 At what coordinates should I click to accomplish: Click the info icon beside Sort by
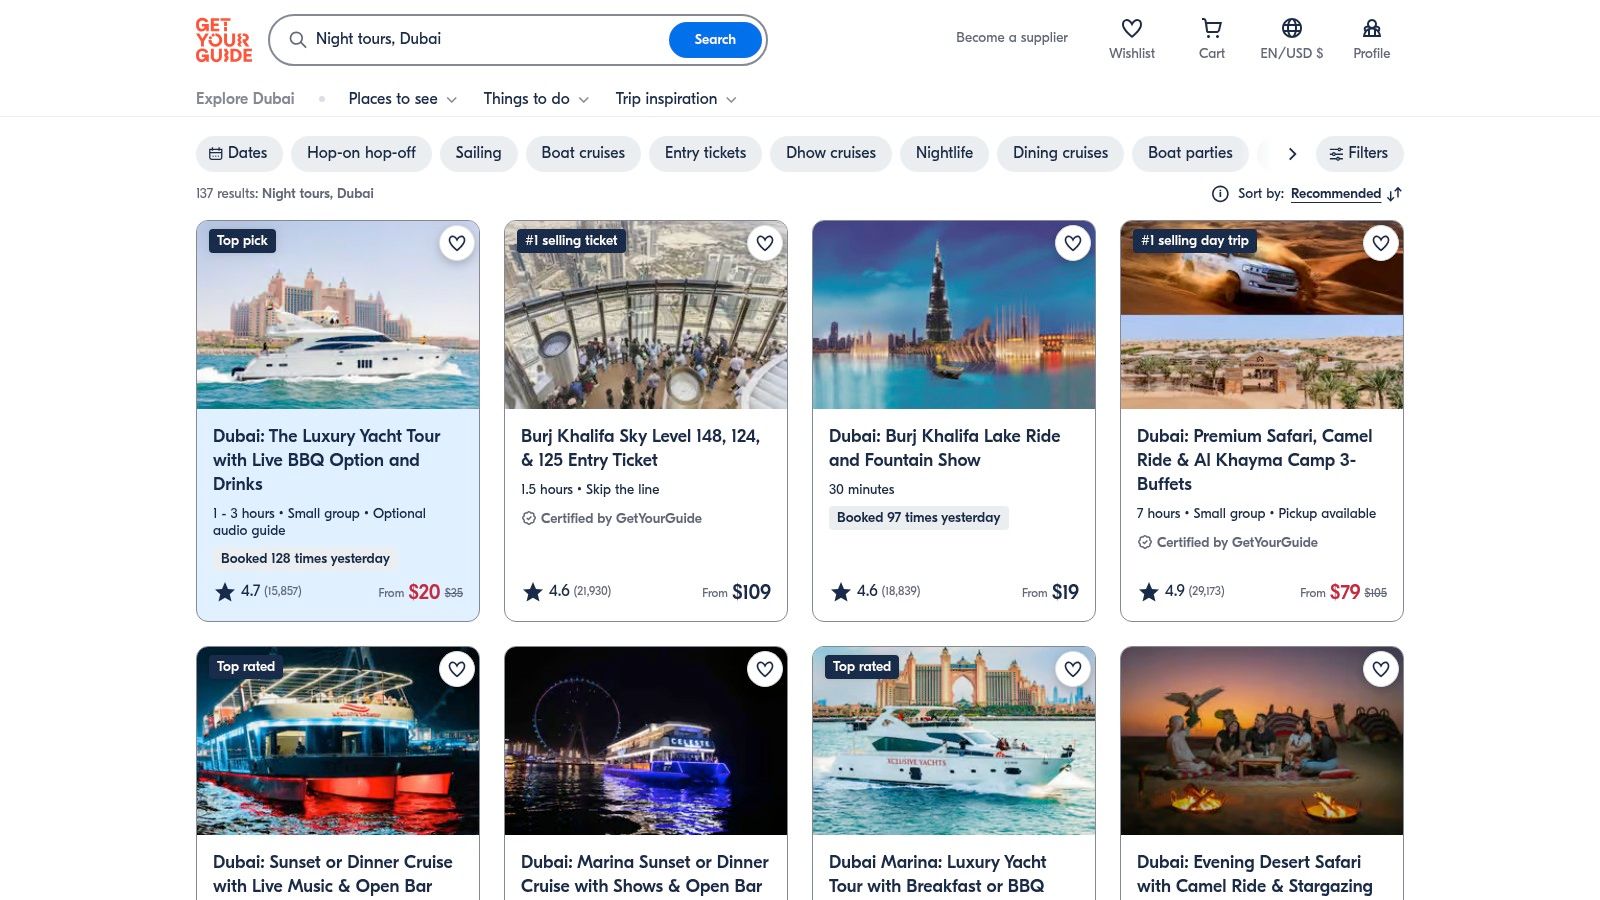pos(1220,194)
